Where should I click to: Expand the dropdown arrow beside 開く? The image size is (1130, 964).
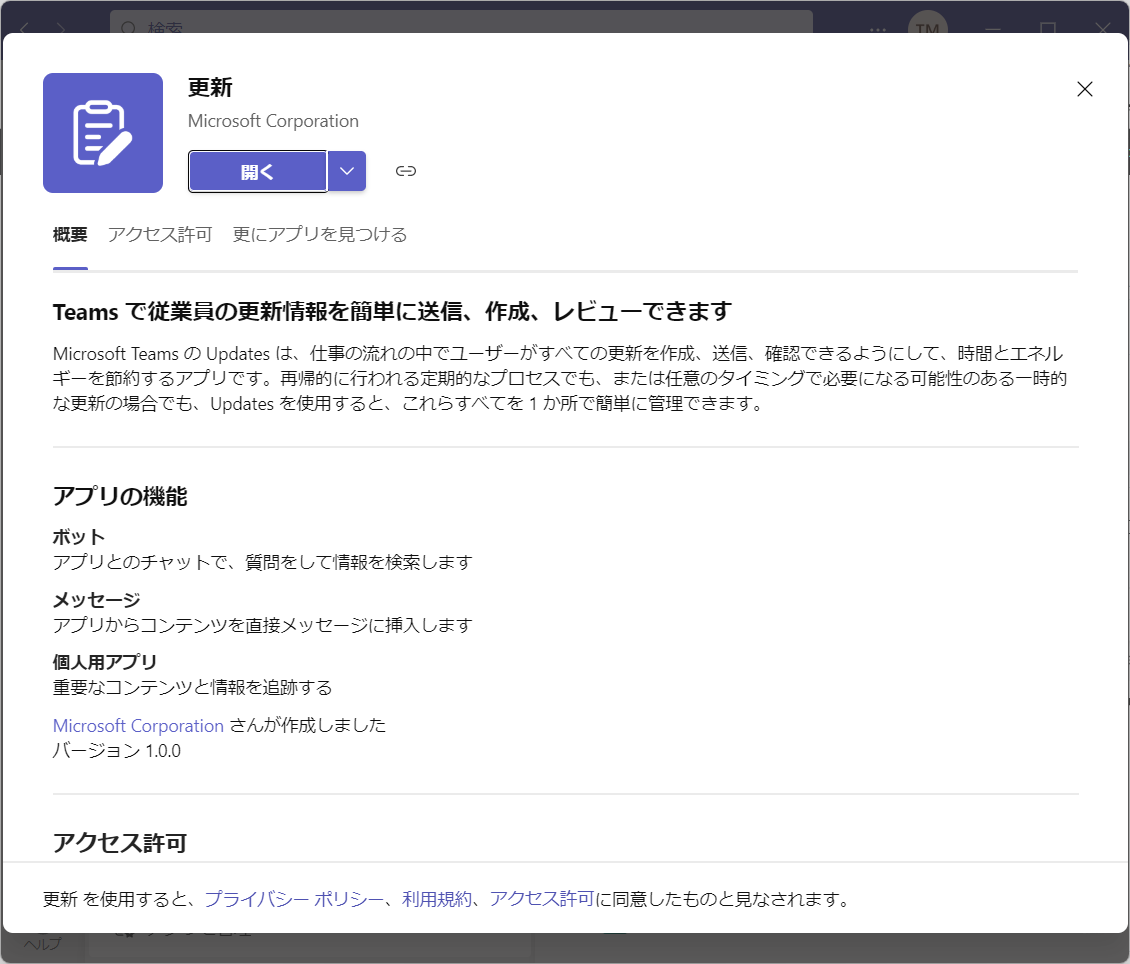click(x=347, y=171)
